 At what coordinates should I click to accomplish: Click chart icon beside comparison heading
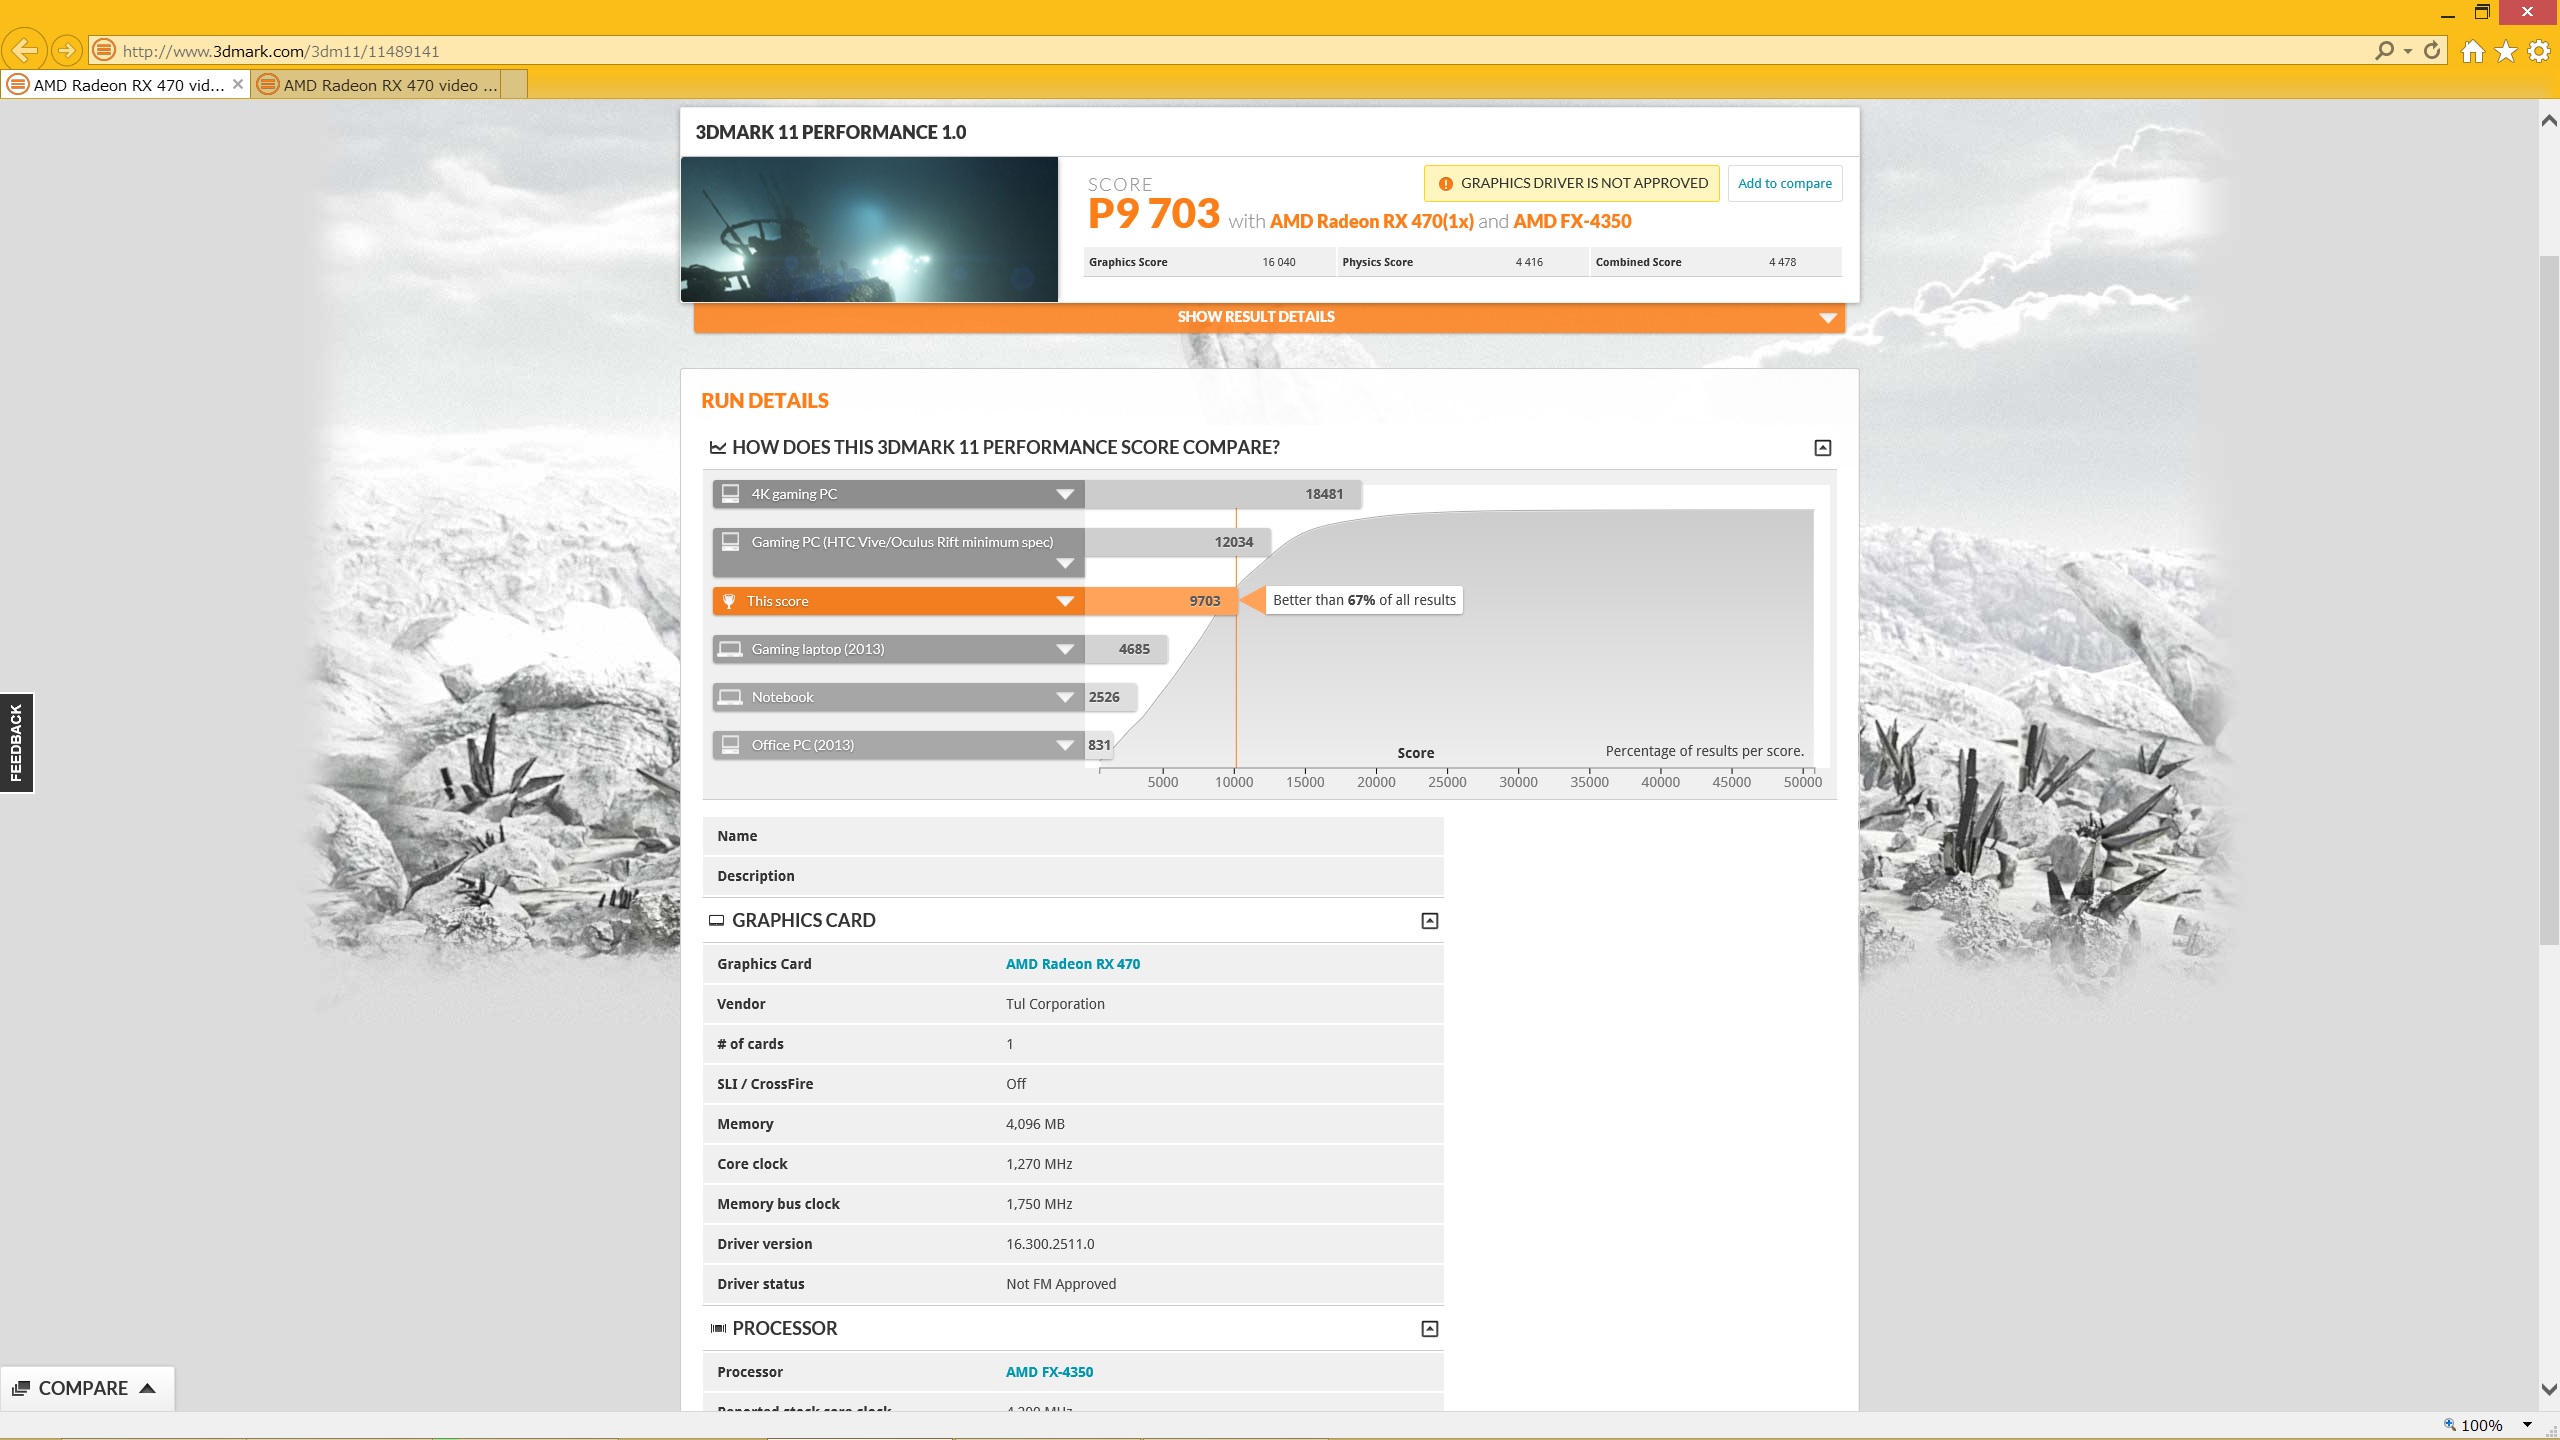(x=717, y=447)
